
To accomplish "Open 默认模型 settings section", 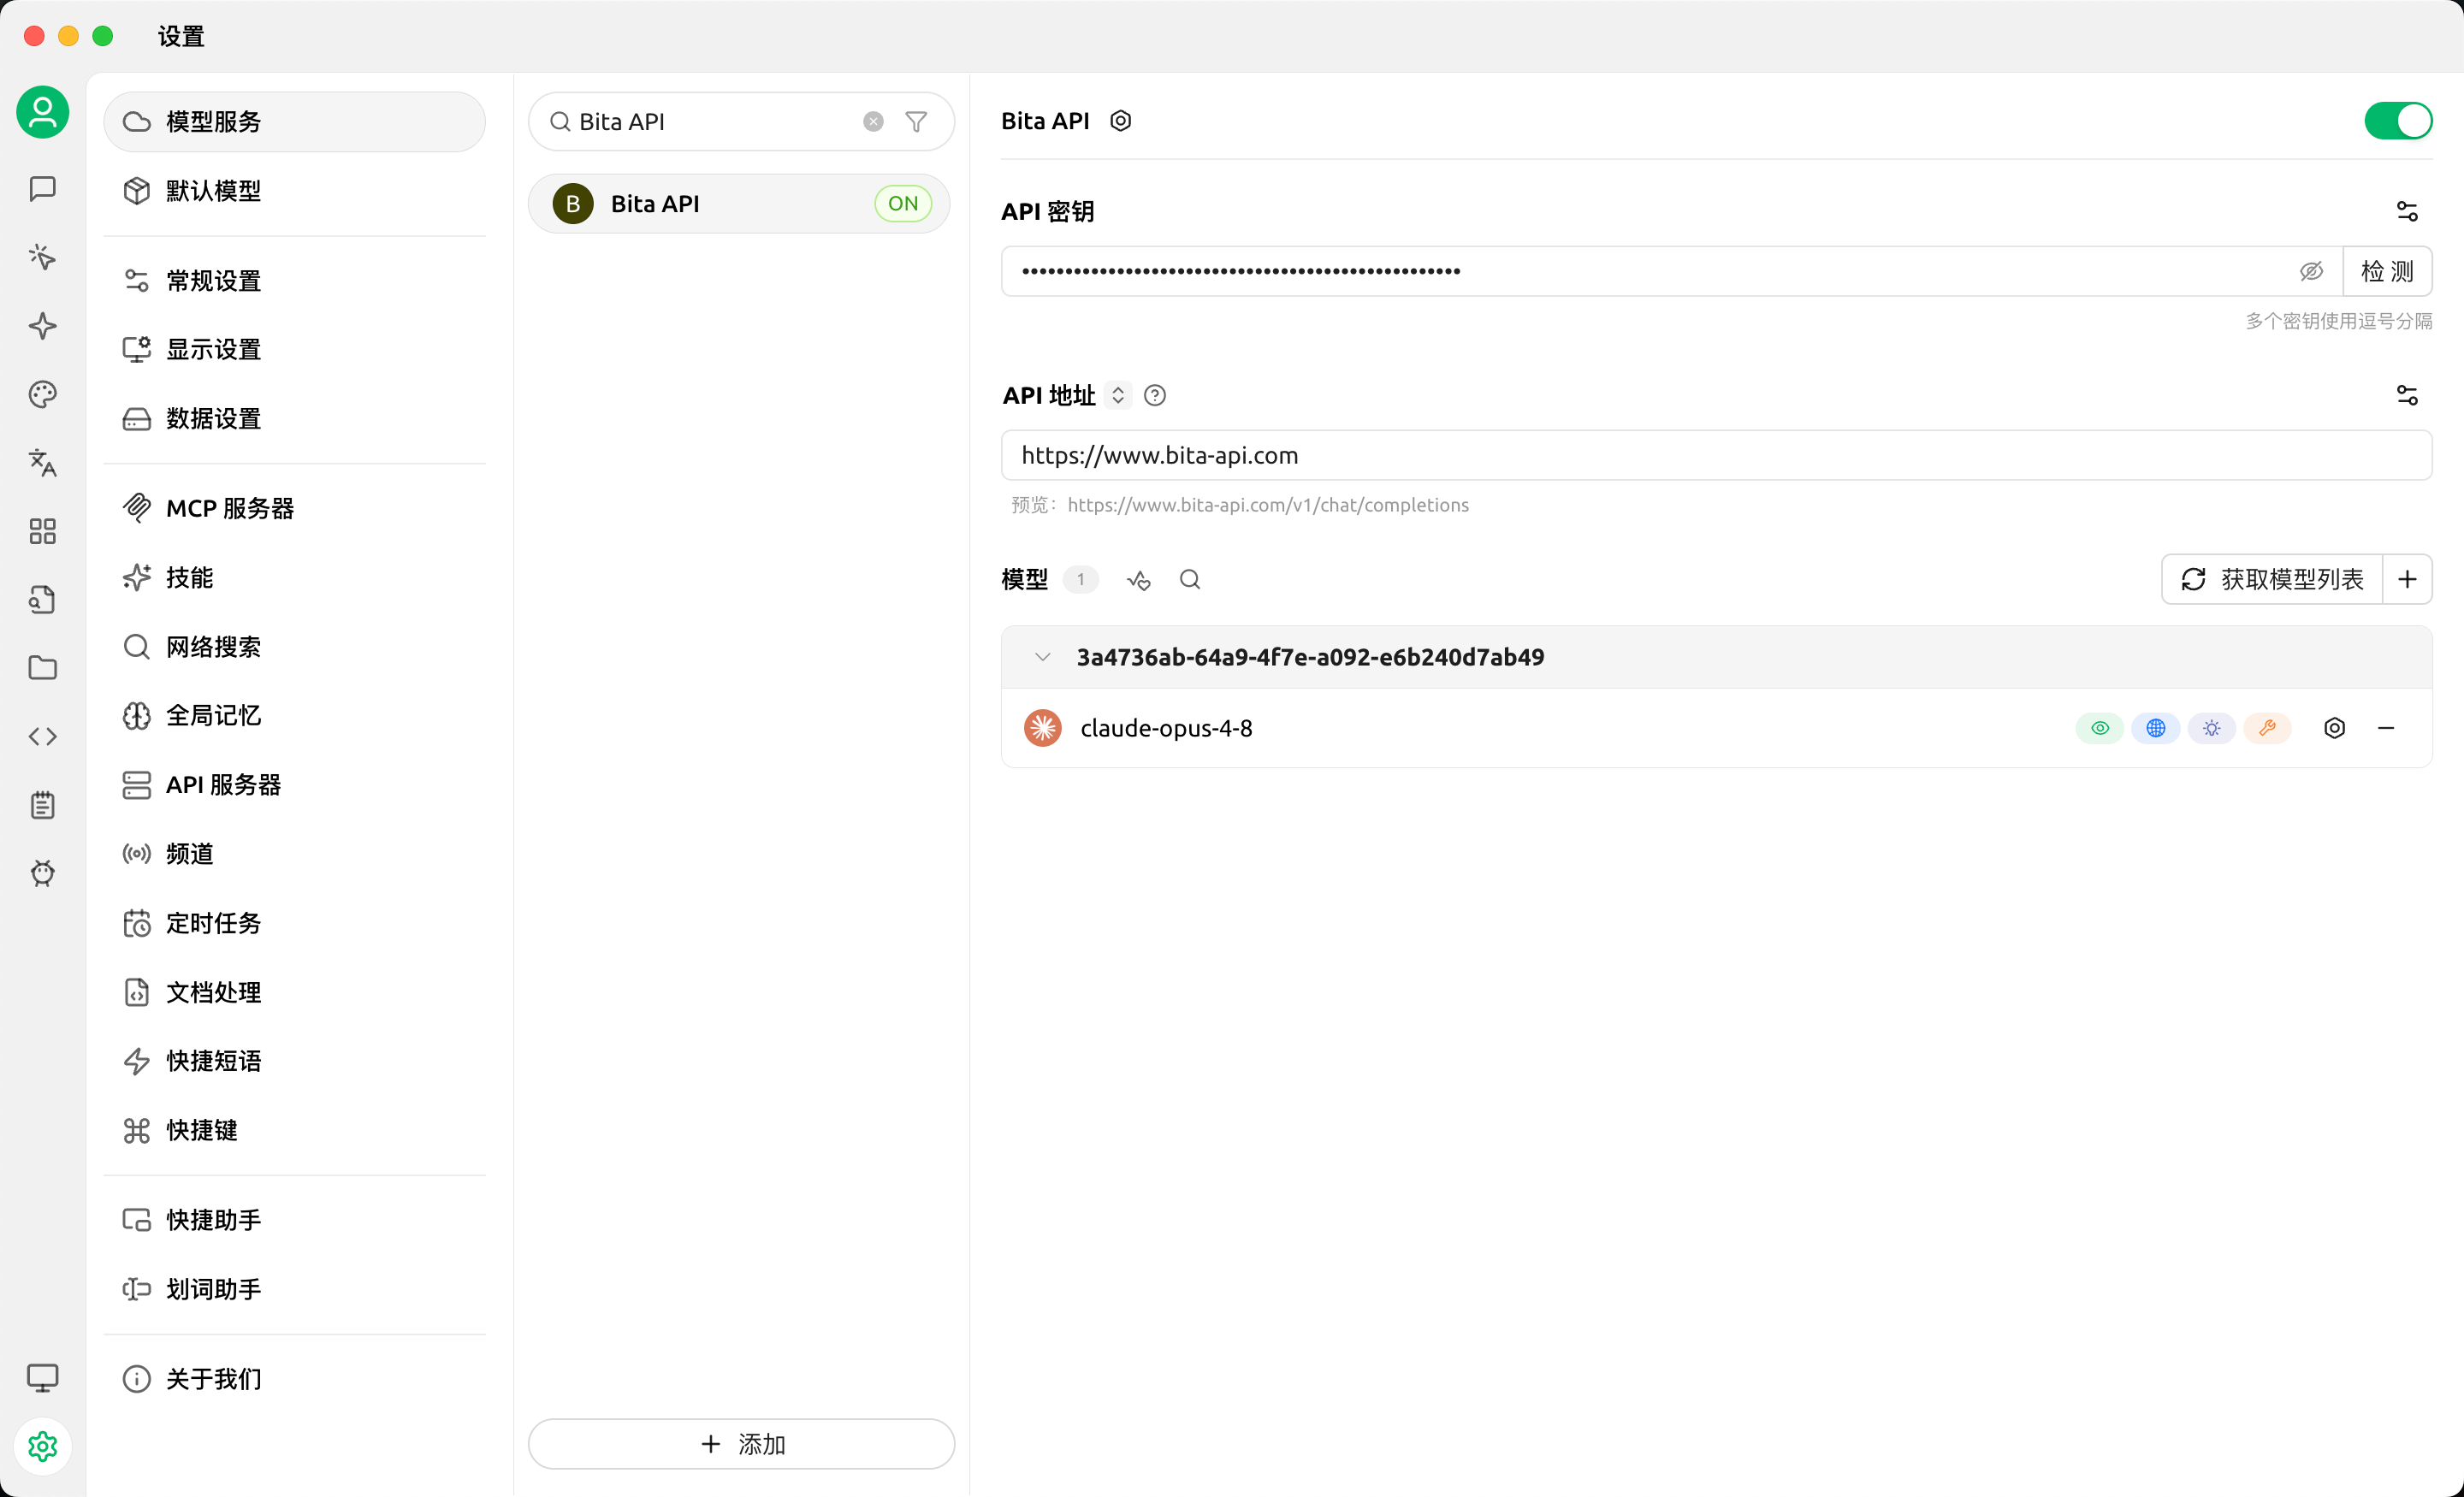I will (294, 190).
